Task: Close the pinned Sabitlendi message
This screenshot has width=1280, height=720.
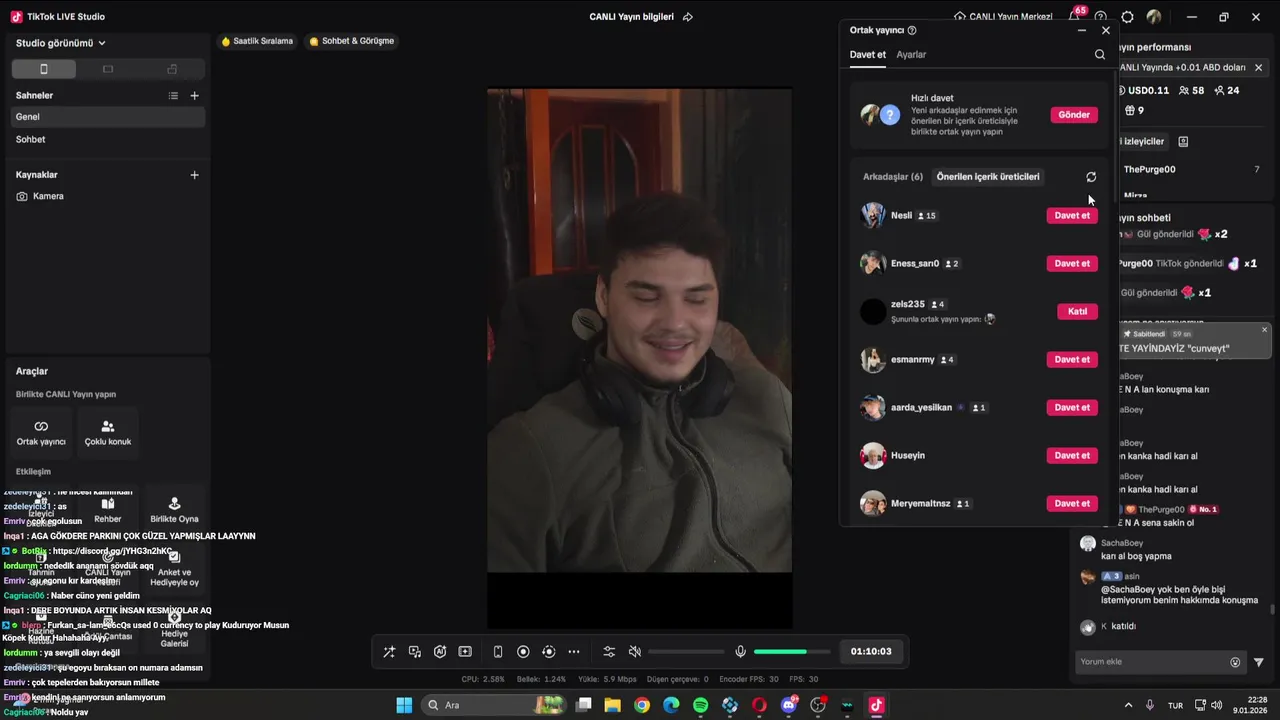Action: [1264, 330]
